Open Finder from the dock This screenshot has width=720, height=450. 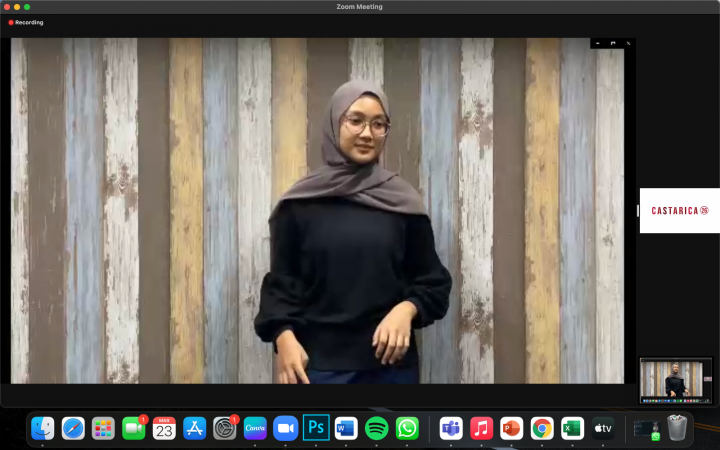click(43, 429)
